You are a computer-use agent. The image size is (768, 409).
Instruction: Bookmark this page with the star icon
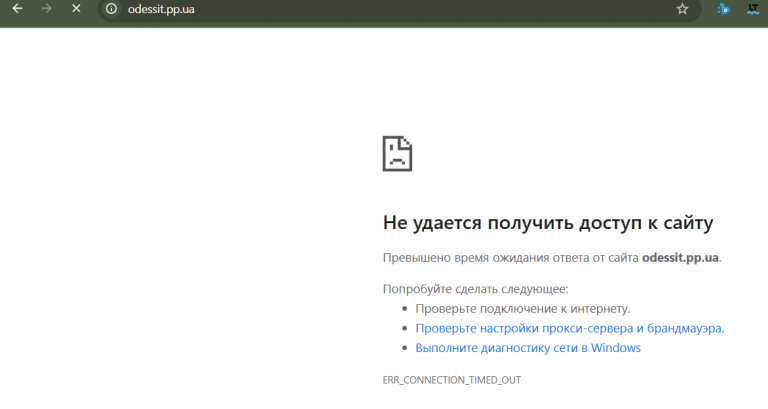pos(682,9)
